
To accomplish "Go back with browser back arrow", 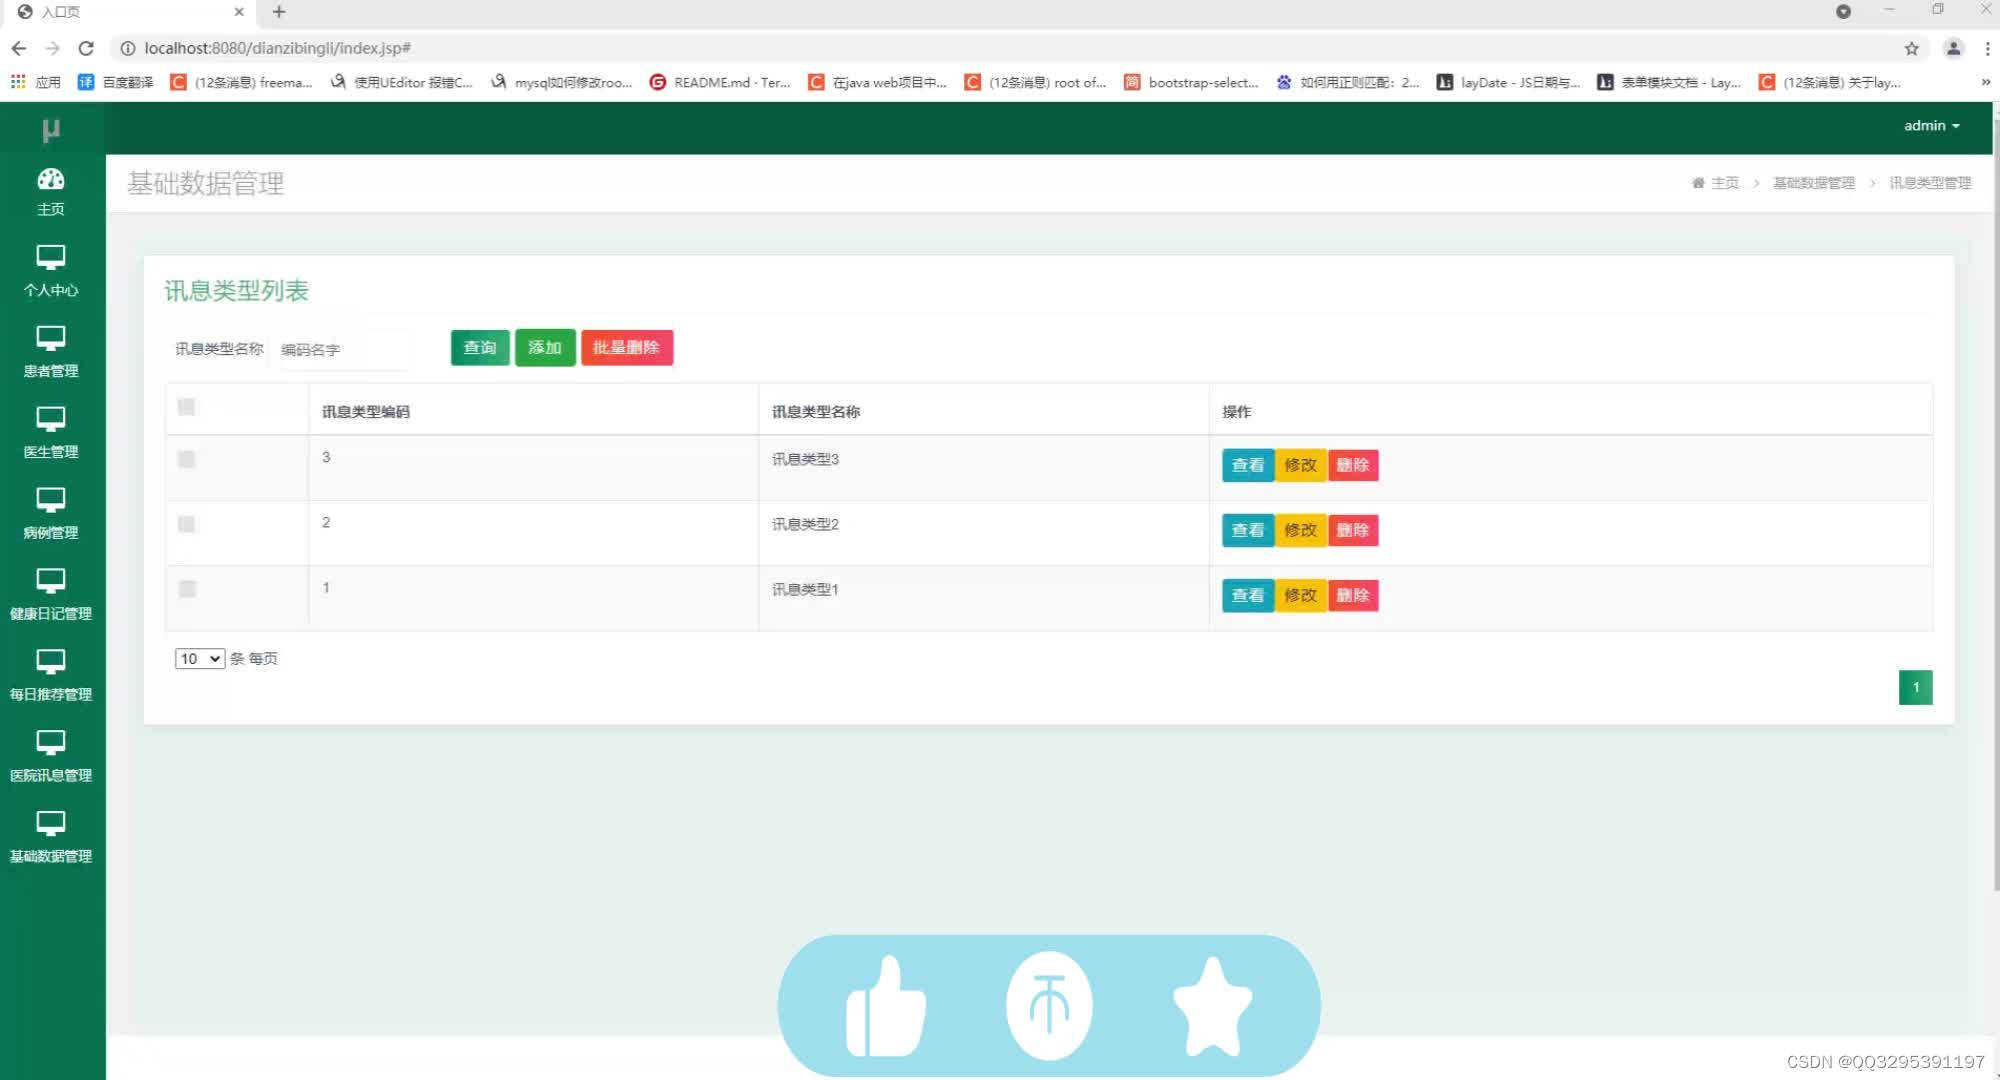I will click(x=19, y=48).
